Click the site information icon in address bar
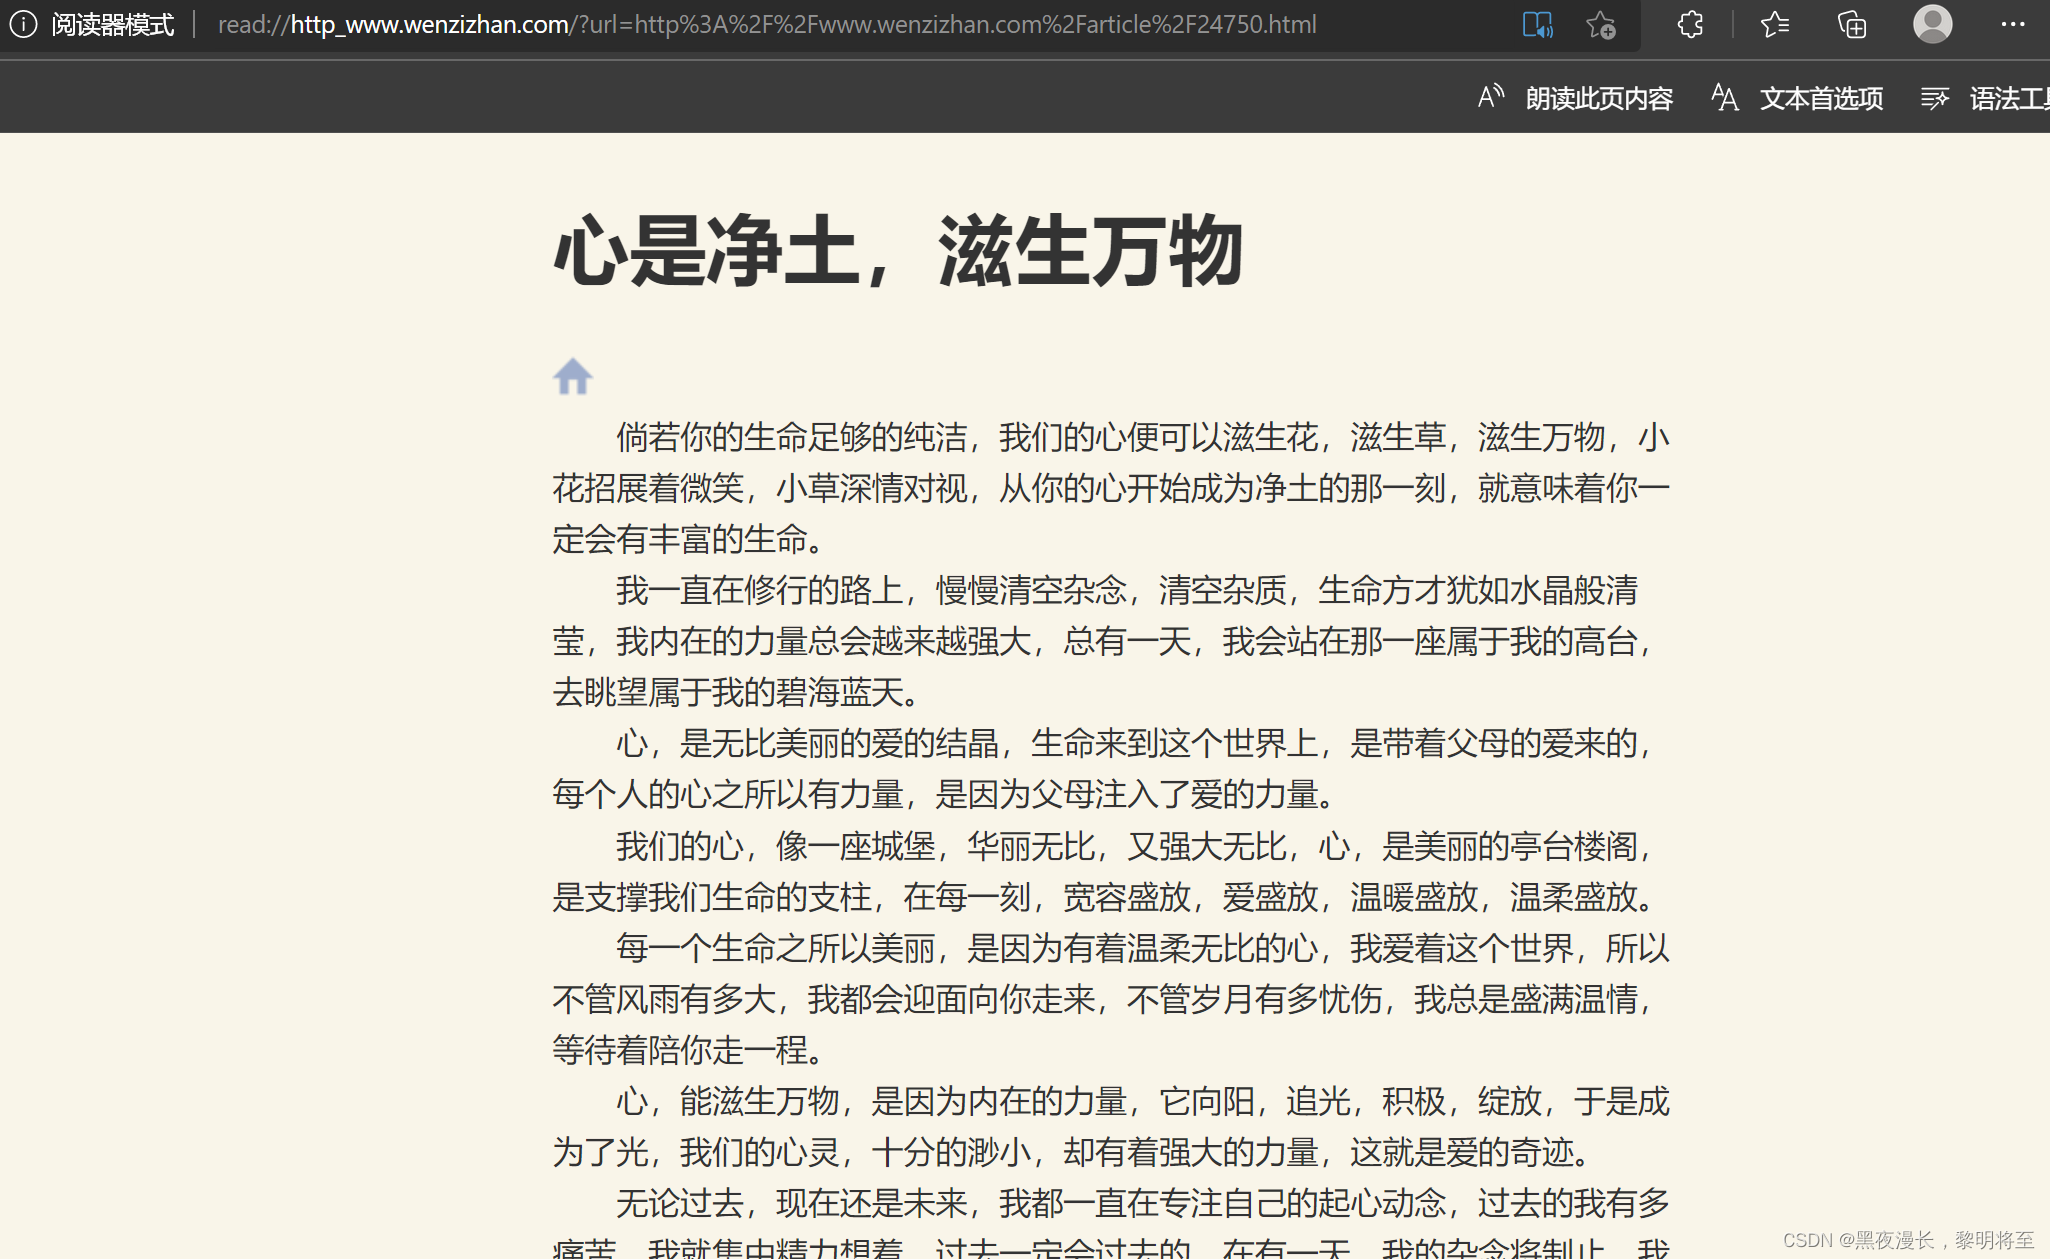The width and height of the screenshot is (2050, 1259). click(23, 24)
